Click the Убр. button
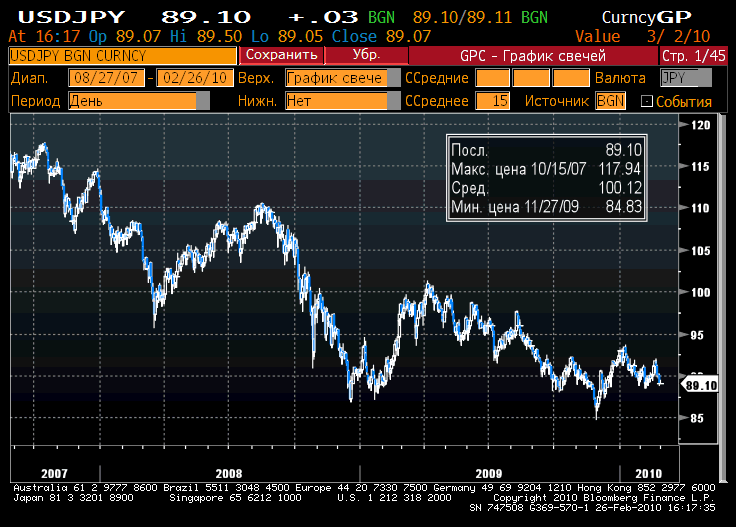Image resolution: width=736 pixels, height=527 pixels. (x=366, y=55)
